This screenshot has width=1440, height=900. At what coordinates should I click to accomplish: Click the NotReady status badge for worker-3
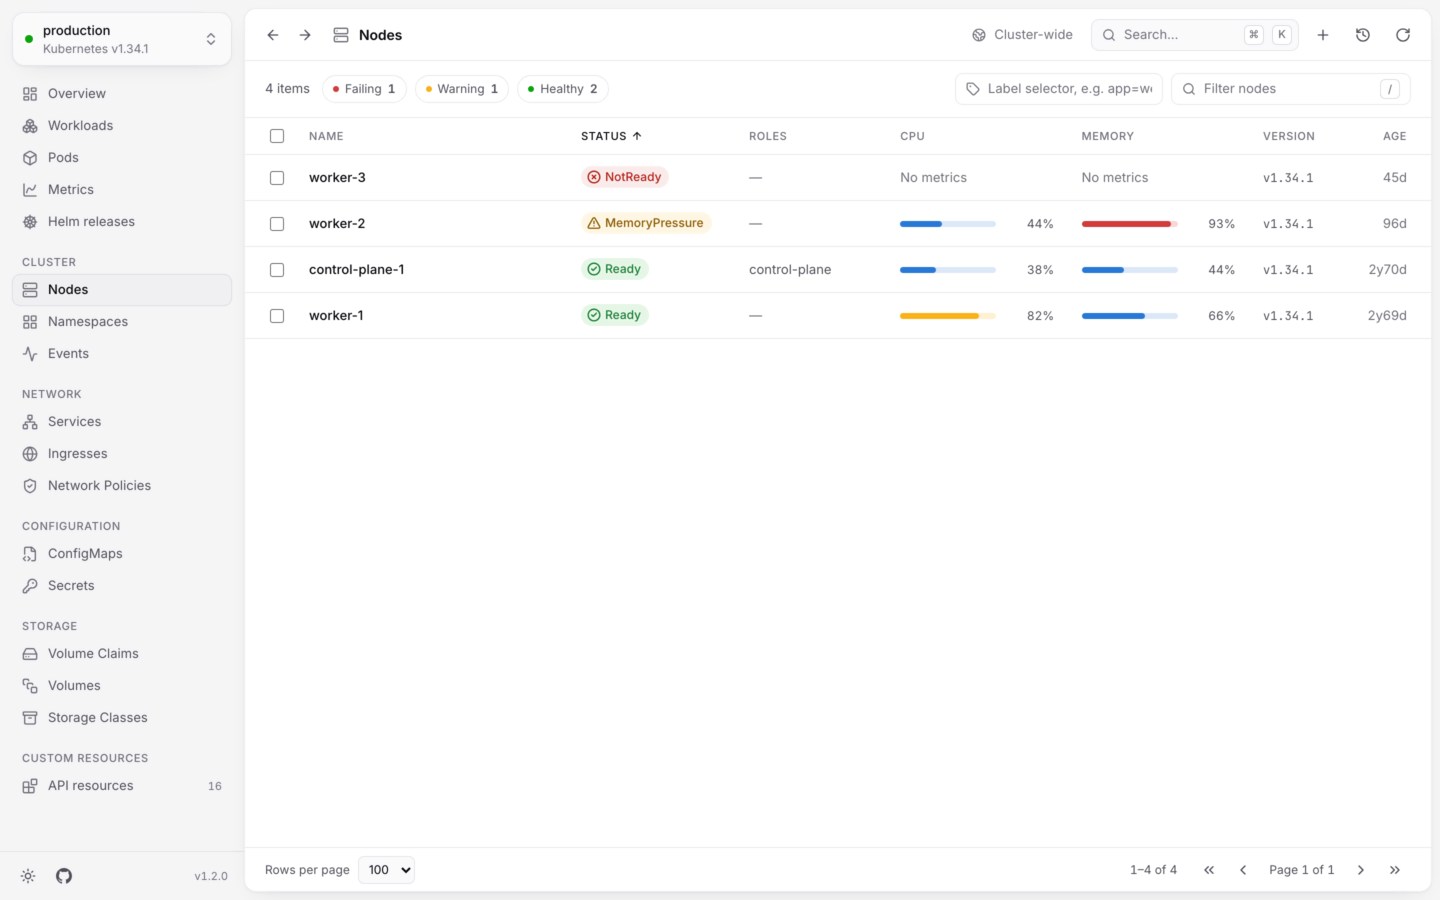tap(625, 177)
